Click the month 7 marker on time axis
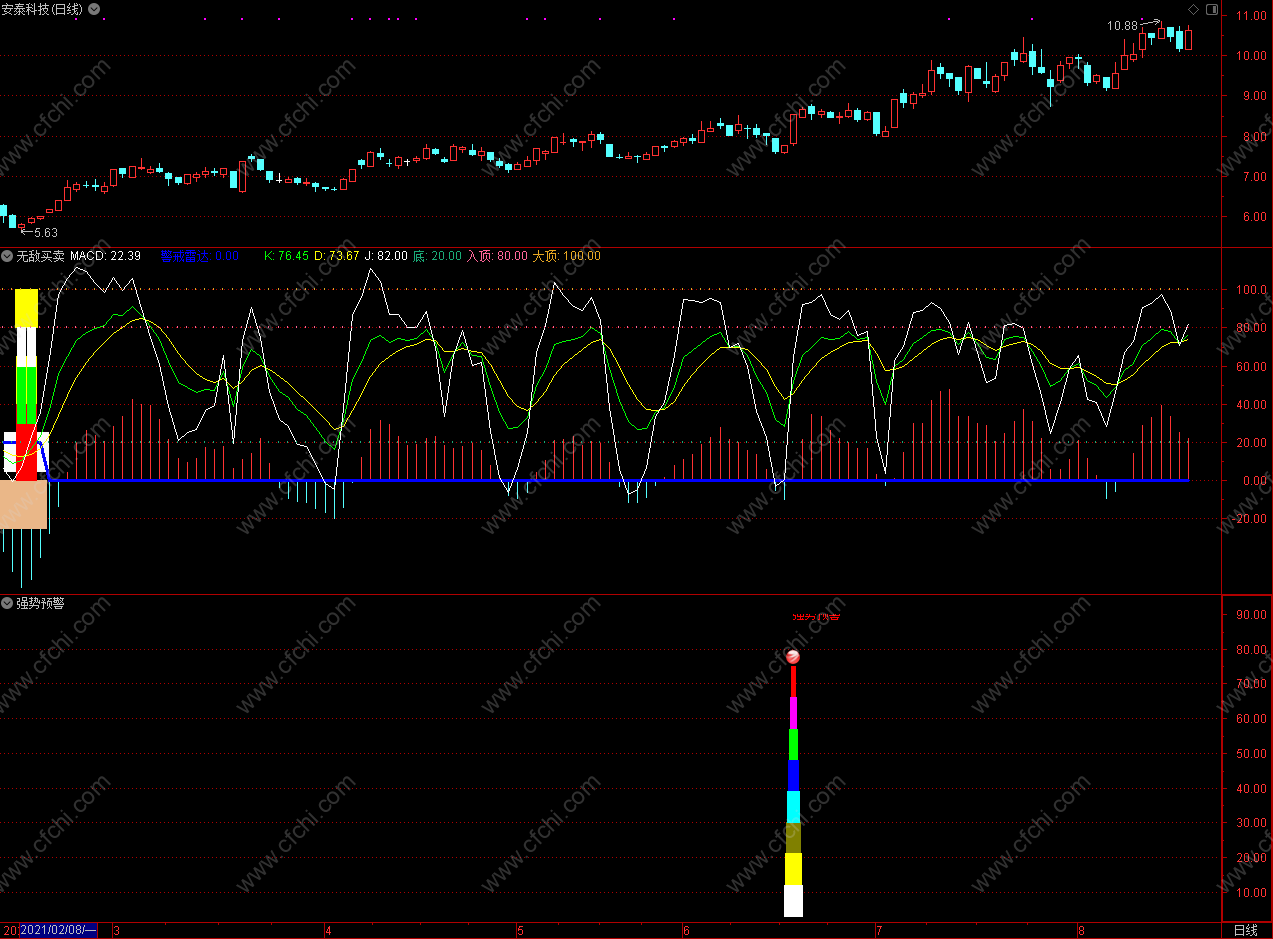 (878, 930)
